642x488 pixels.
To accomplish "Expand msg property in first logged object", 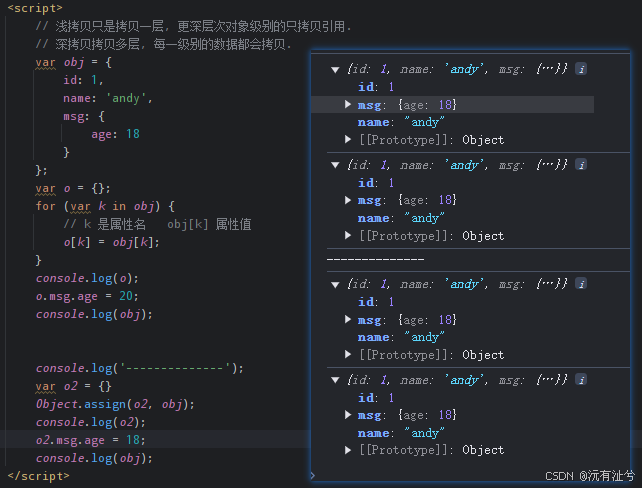I will pyautogui.click(x=348, y=104).
